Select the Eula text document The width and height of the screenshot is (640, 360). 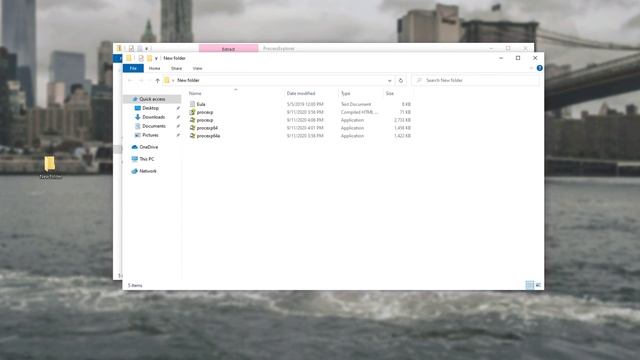(x=201, y=104)
